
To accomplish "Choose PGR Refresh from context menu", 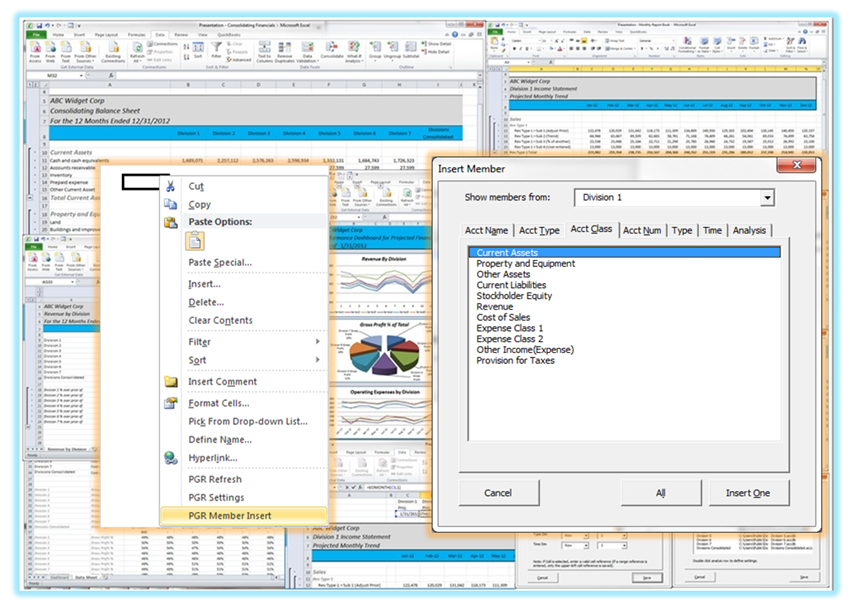I will [244, 479].
